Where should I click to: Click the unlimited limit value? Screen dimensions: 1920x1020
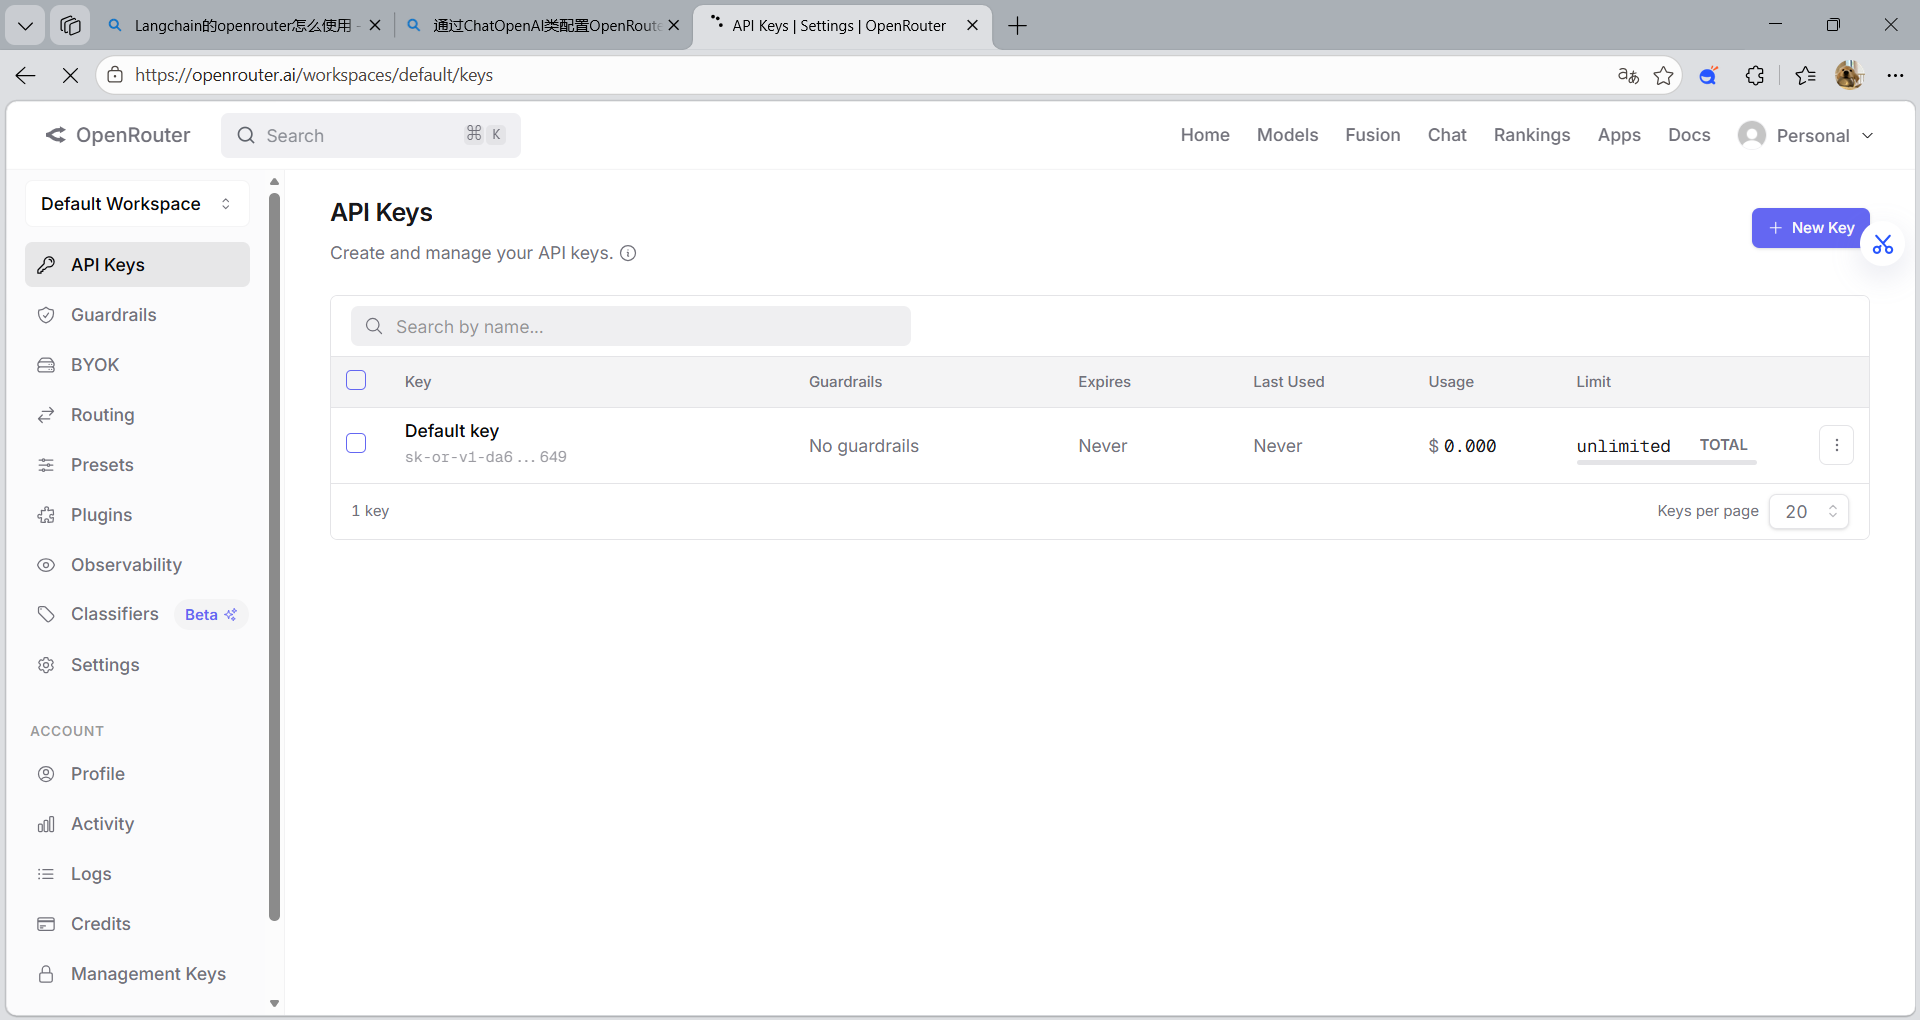1624,446
